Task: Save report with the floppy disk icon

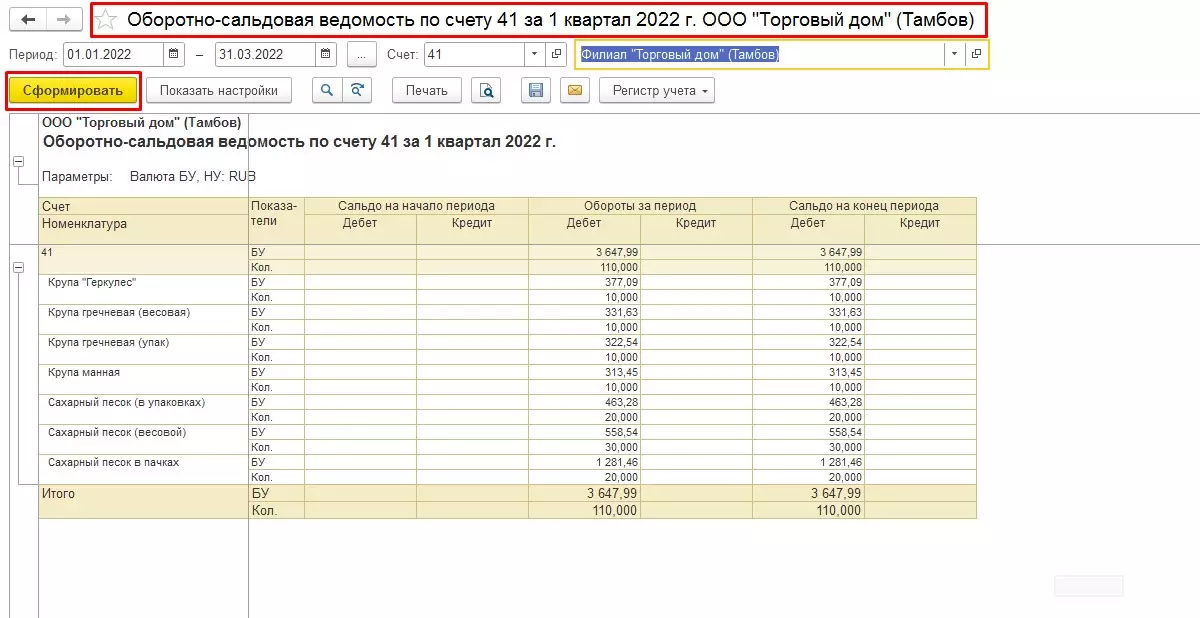Action: (536, 90)
